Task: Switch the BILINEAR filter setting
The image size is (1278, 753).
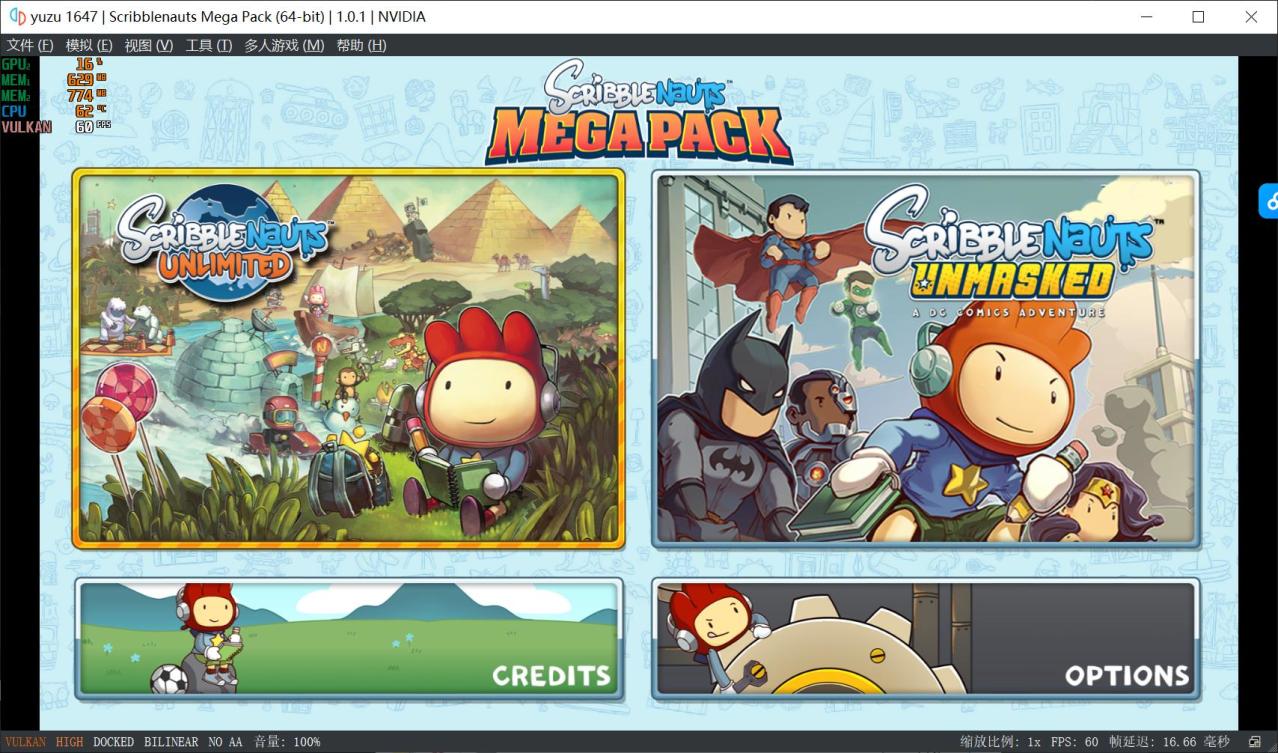Action: [x=171, y=742]
